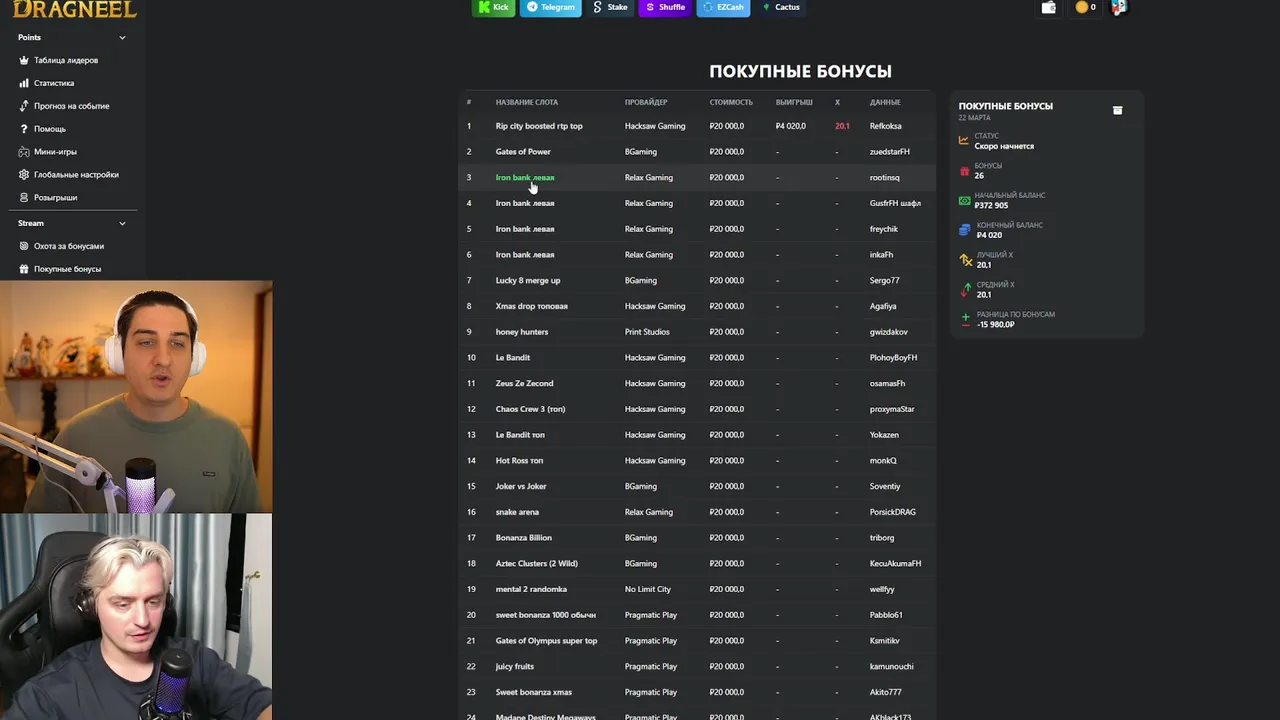
Task: Click the DRAGNEEL logo
Action: click(74, 9)
